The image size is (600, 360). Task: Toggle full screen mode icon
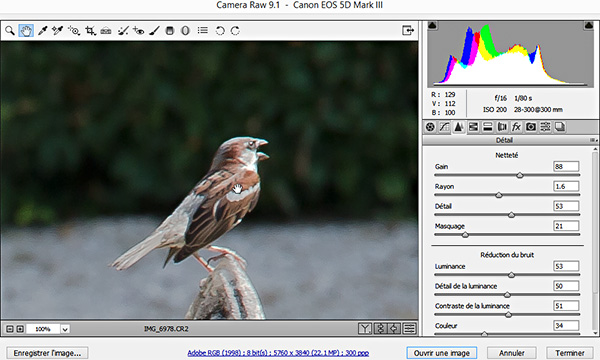tap(408, 30)
